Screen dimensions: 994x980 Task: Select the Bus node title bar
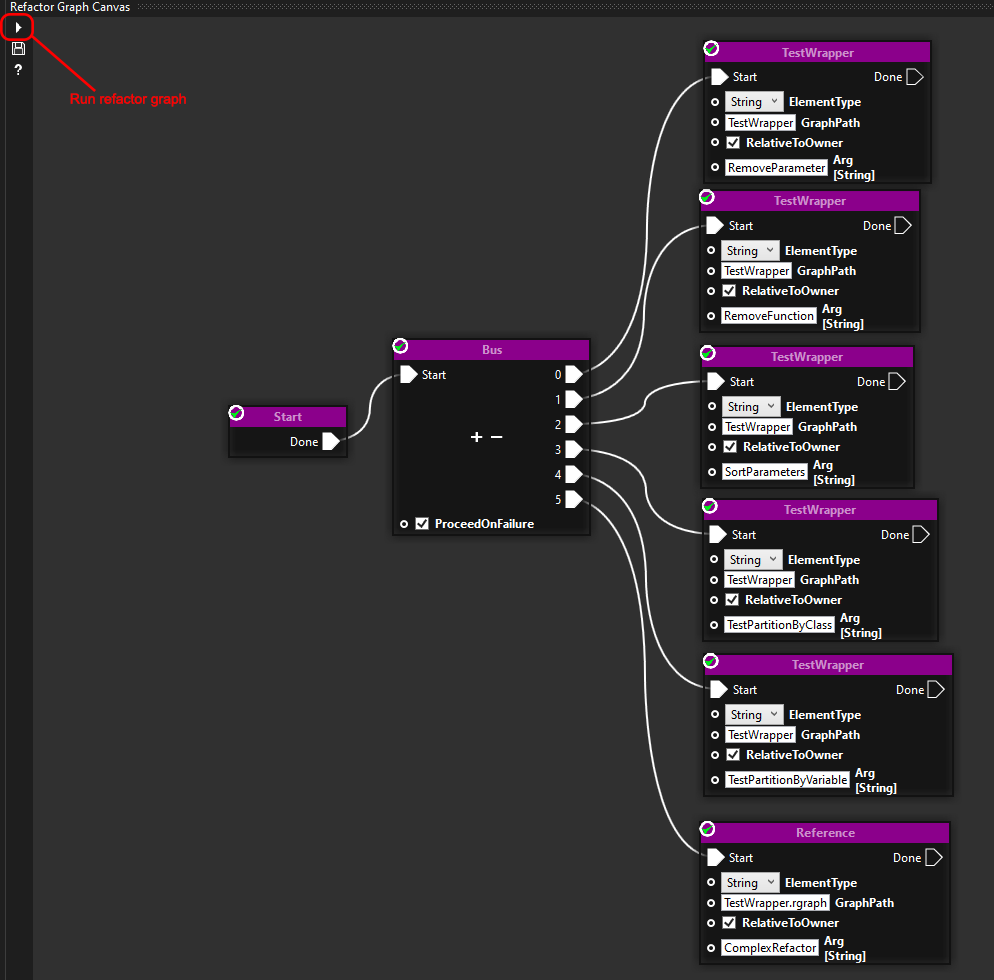tap(492, 350)
